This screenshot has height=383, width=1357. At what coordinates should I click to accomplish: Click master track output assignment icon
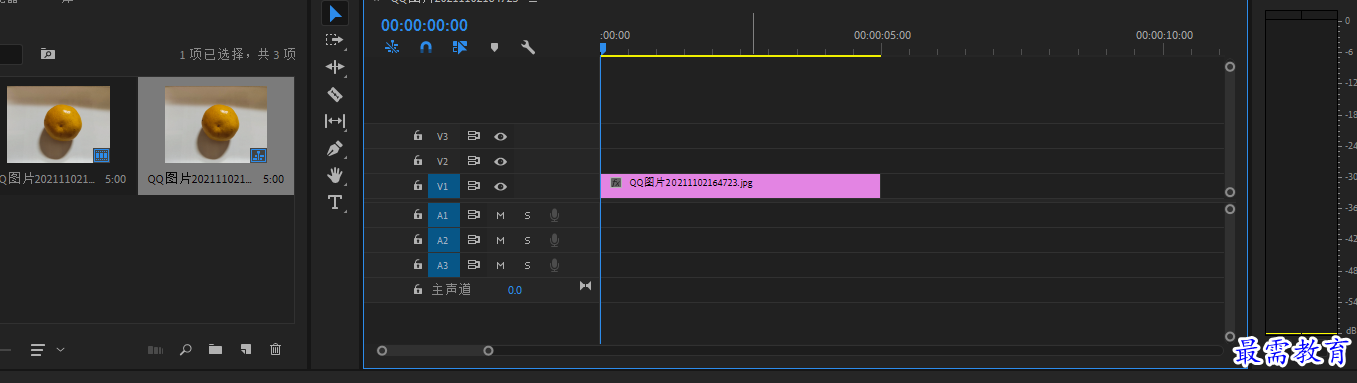point(586,287)
